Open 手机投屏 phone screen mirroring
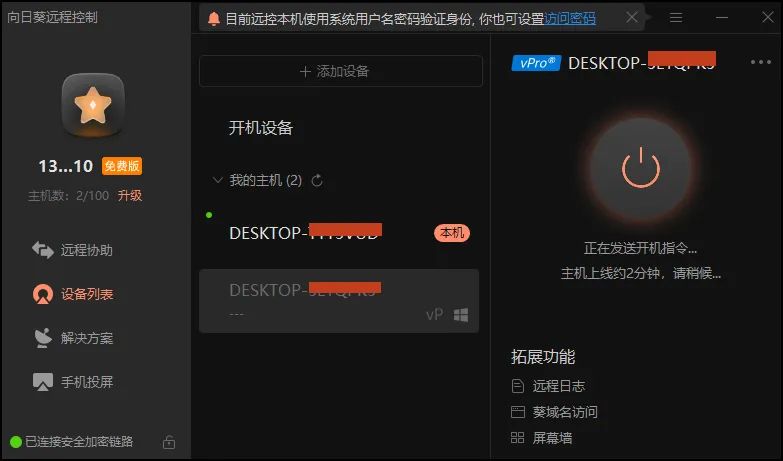Screen dimensions: 783x461 coord(72,382)
